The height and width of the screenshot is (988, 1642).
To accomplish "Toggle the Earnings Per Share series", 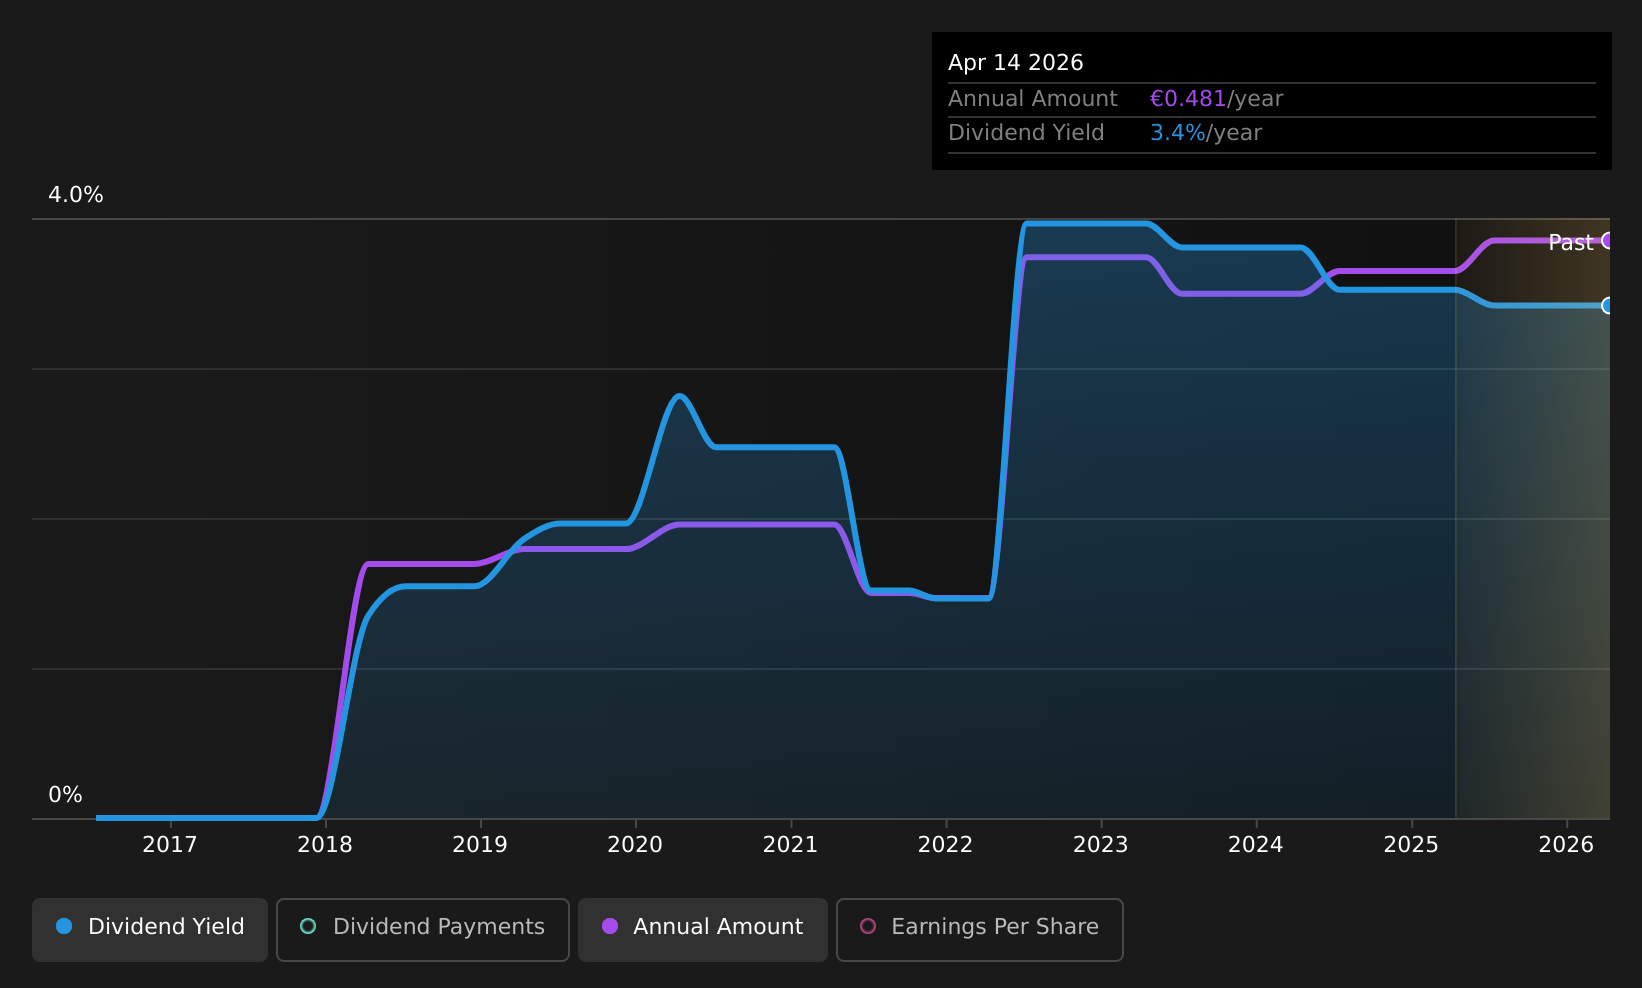I will [980, 929].
